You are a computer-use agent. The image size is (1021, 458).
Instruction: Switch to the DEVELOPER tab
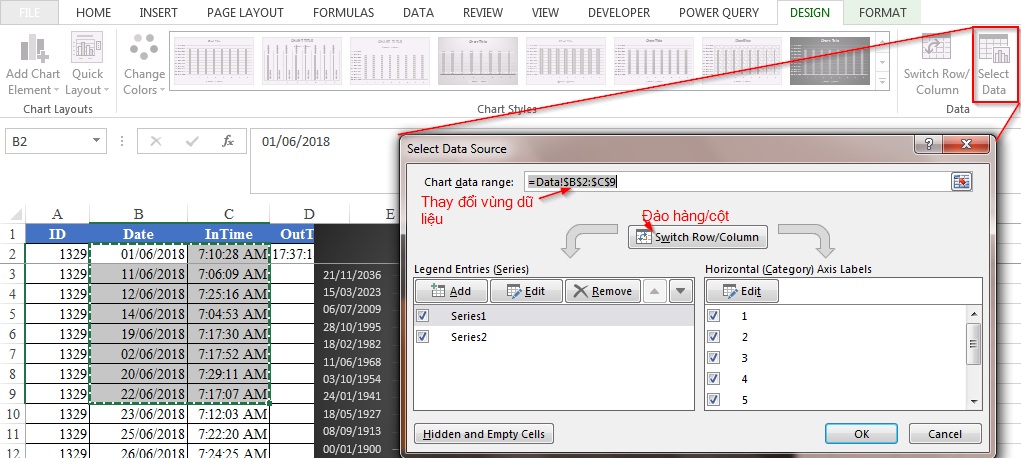pos(619,12)
